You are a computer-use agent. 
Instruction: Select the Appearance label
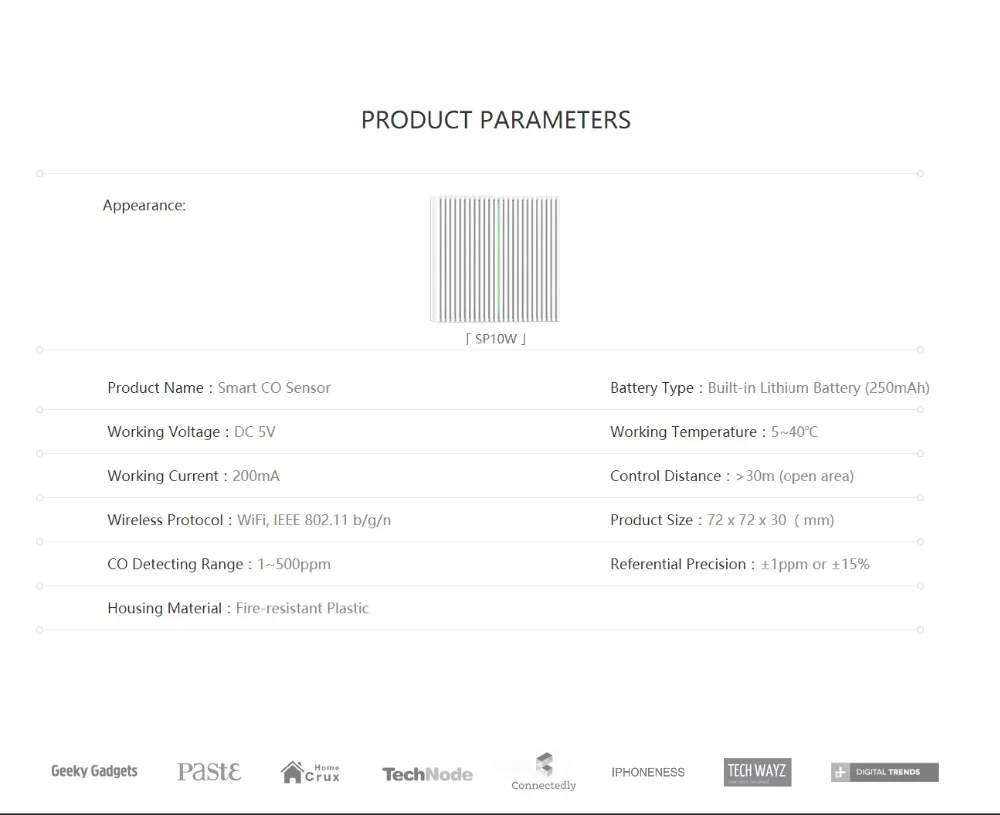(144, 205)
